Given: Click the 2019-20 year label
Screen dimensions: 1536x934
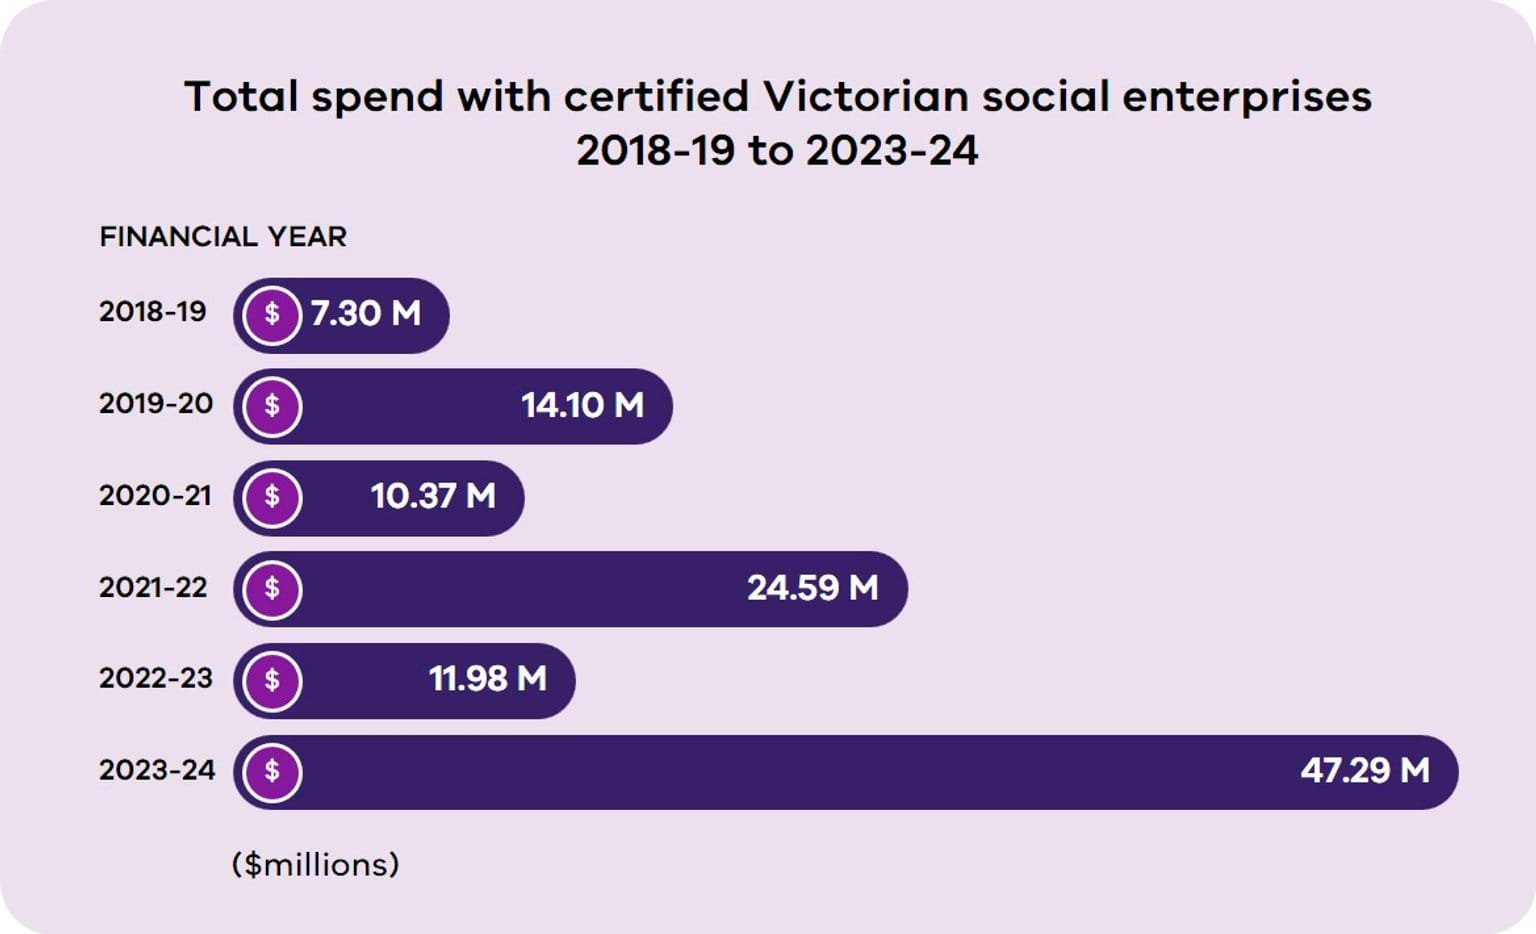Looking at the screenshot, I should pyautogui.click(x=156, y=404).
